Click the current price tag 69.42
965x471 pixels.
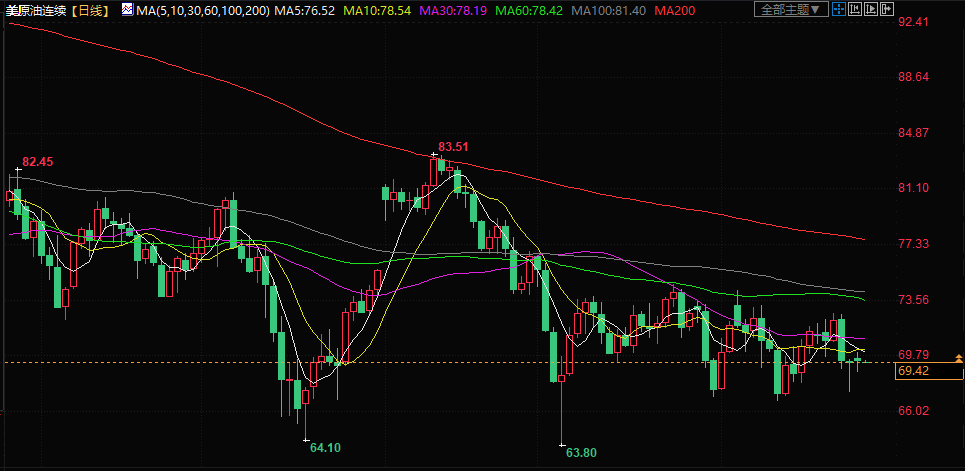click(x=914, y=371)
